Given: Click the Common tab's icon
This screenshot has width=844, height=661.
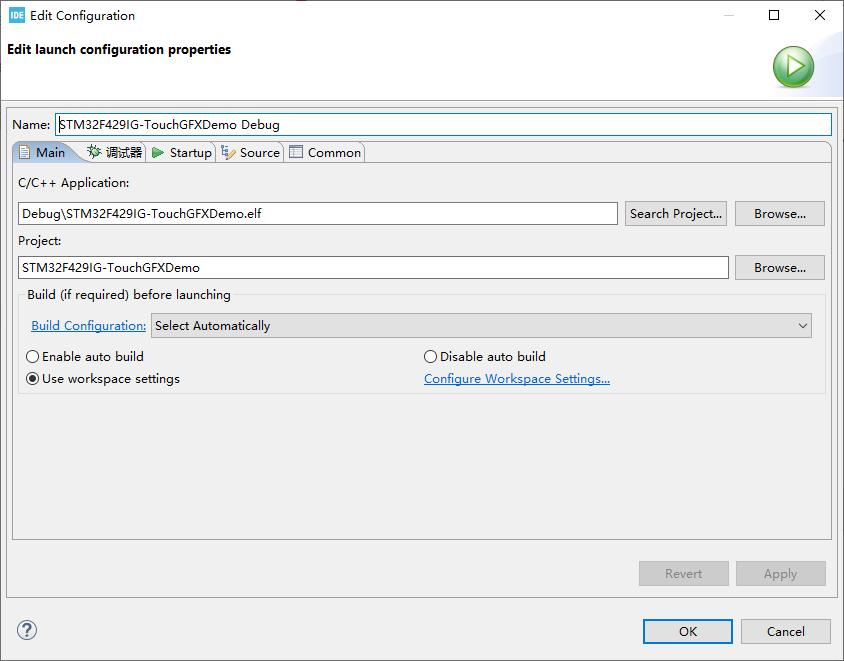Looking at the screenshot, I should (x=296, y=153).
